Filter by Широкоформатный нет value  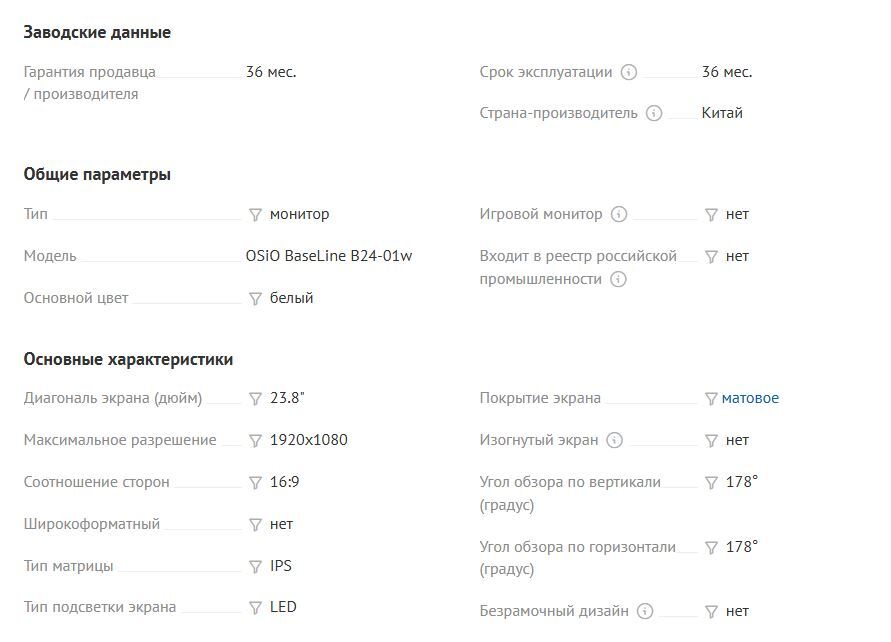pyautogui.click(x=255, y=525)
